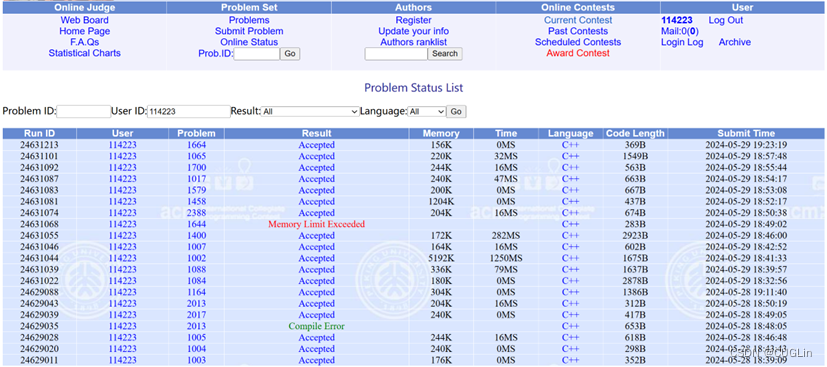Open problem 1084 link
The image size is (827, 367).
(196, 281)
